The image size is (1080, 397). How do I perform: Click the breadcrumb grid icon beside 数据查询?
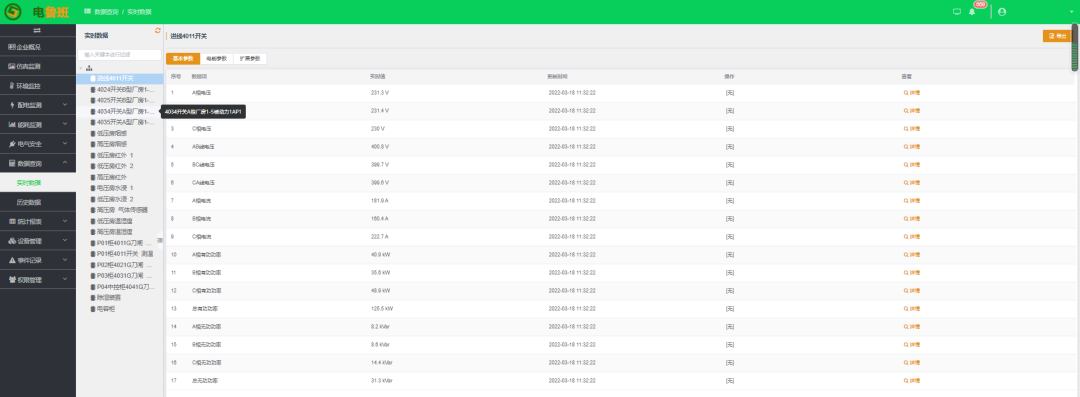tap(87, 12)
